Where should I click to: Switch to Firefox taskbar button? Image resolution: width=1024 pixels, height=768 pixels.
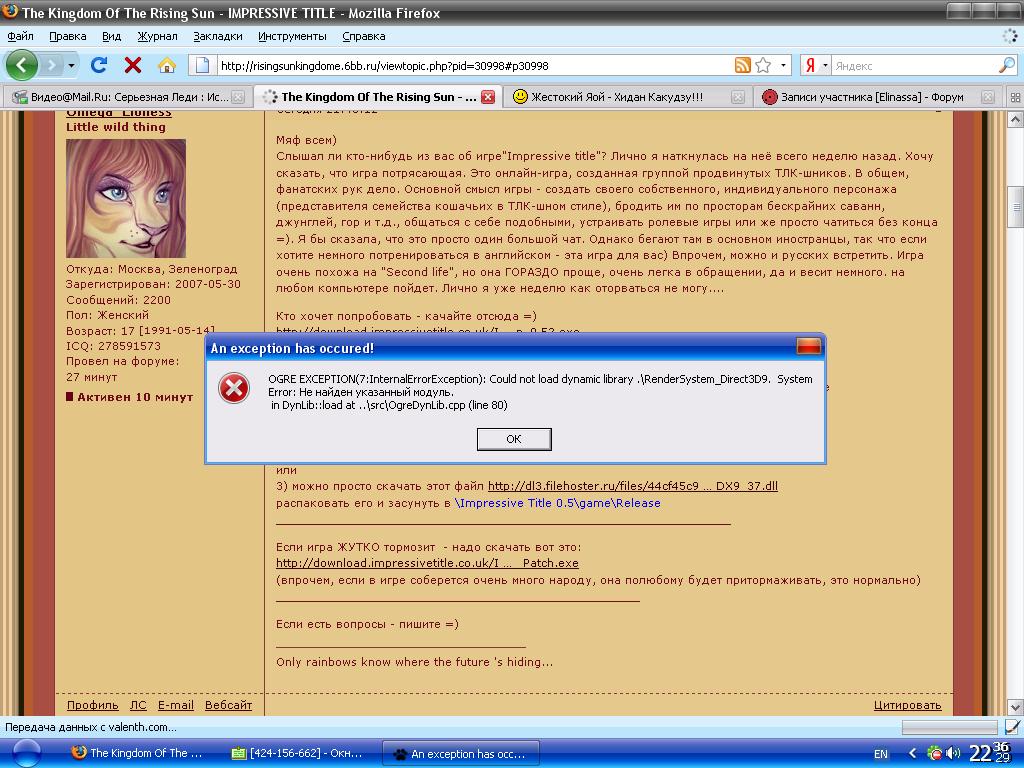(x=138, y=753)
